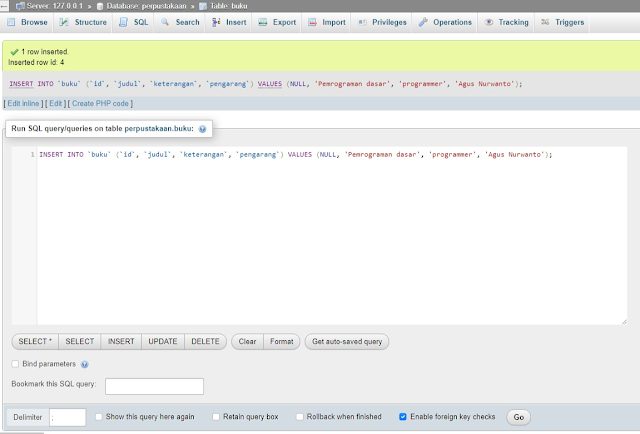Image resolution: width=640 pixels, height=434 pixels.
Task: Click Server: 127.0.0.1 breadcrumb link
Action: coord(54,6)
